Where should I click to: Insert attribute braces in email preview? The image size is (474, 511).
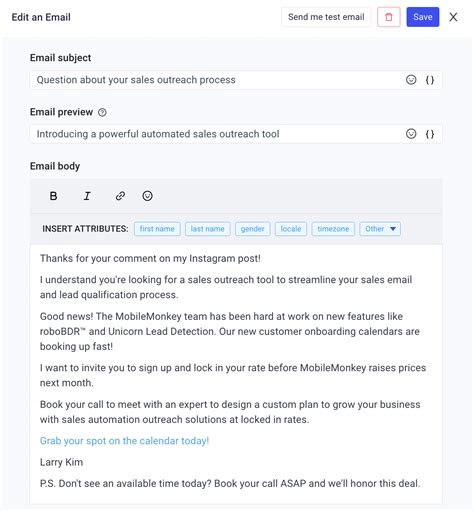[430, 134]
